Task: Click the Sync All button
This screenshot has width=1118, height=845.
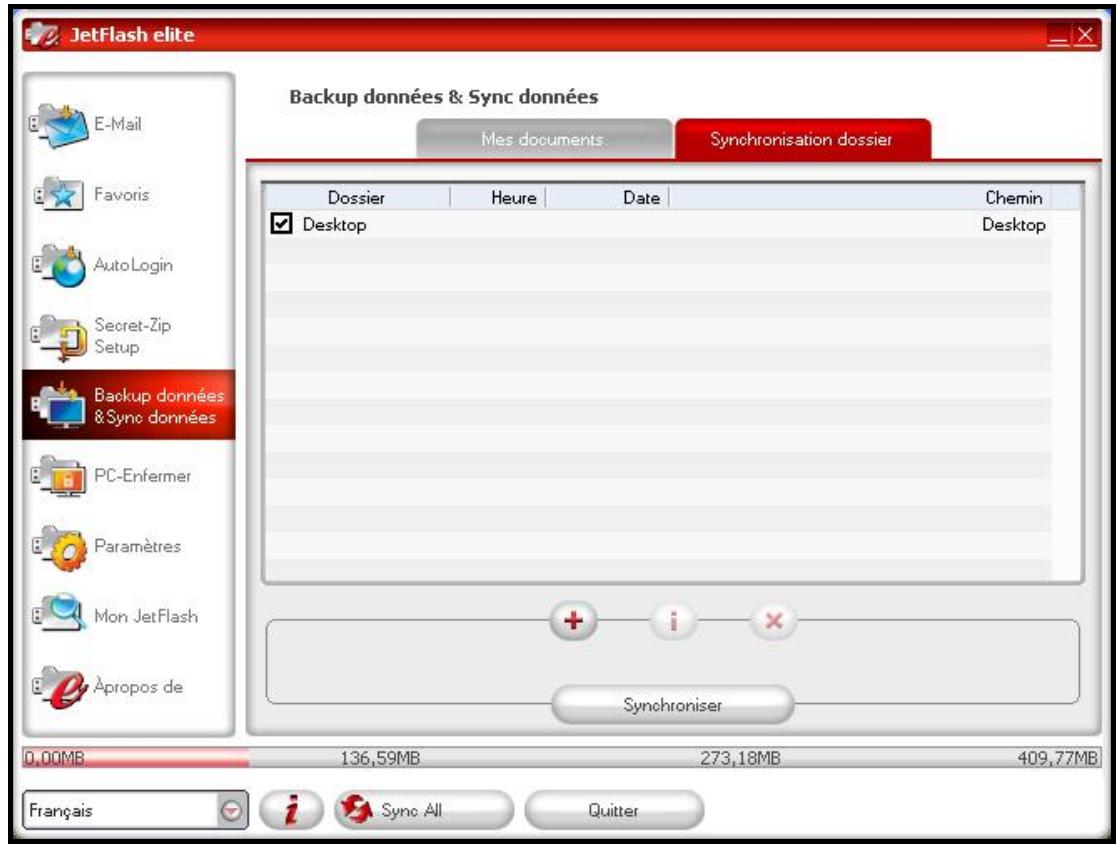Action: tap(424, 810)
